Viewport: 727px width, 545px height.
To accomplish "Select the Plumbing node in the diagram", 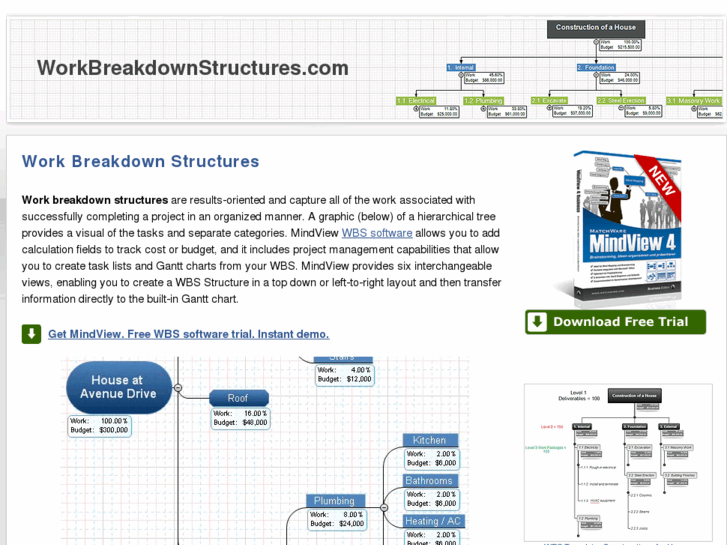I will pyautogui.click(x=336, y=501).
